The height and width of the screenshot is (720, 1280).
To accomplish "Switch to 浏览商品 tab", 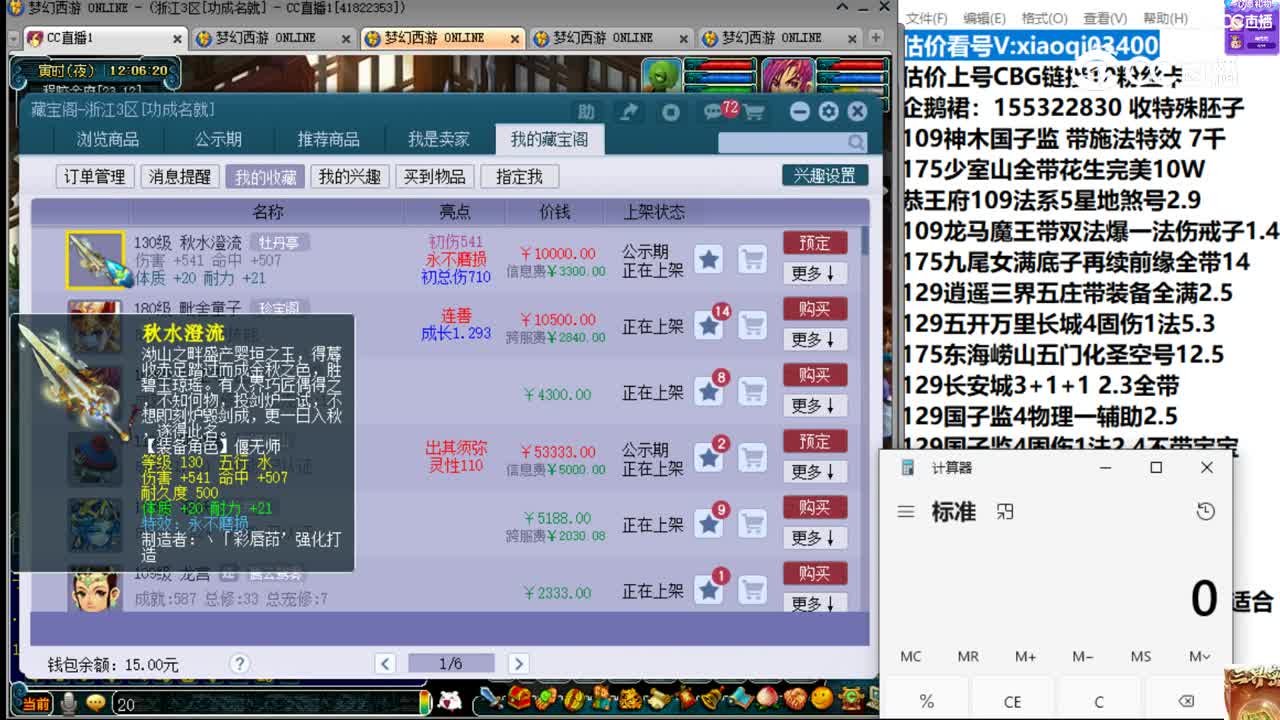I will point(108,139).
